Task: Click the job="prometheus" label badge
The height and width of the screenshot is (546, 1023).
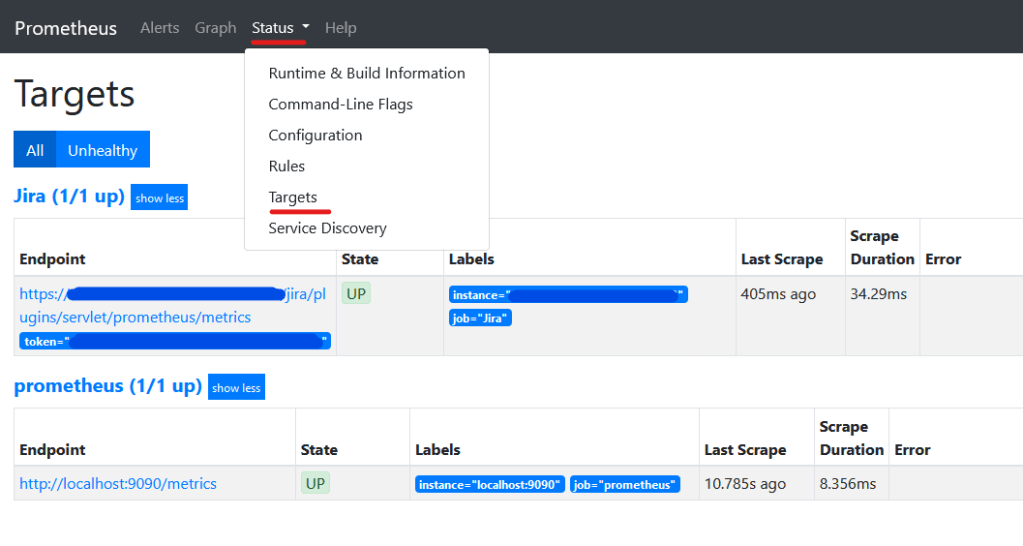Action: [x=625, y=485]
